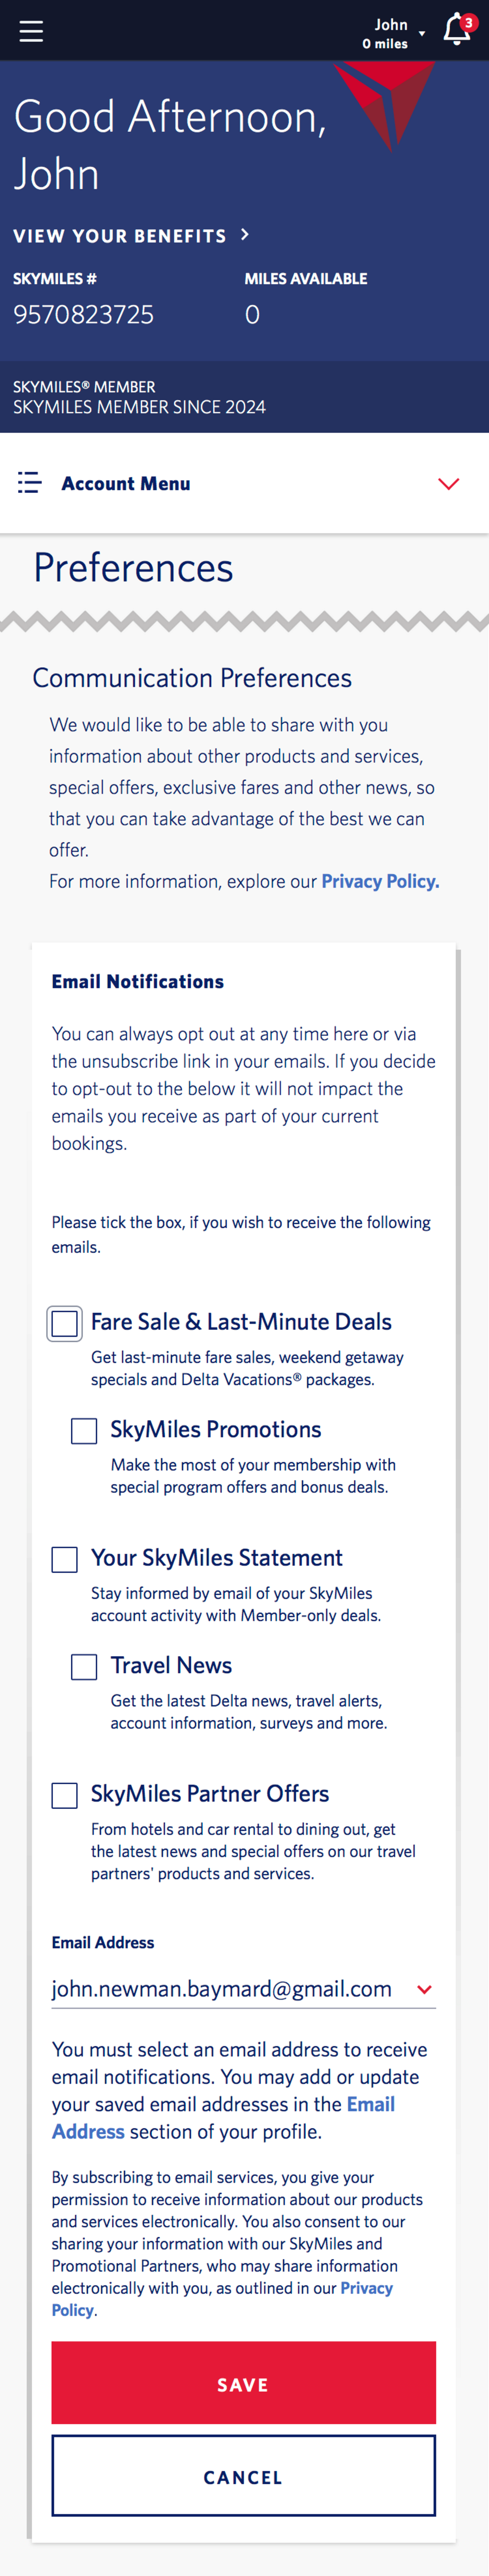Click the Account Menu list icon
This screenshot has height=2576, width=489.
pyautogui.click(x=29, y=483)
